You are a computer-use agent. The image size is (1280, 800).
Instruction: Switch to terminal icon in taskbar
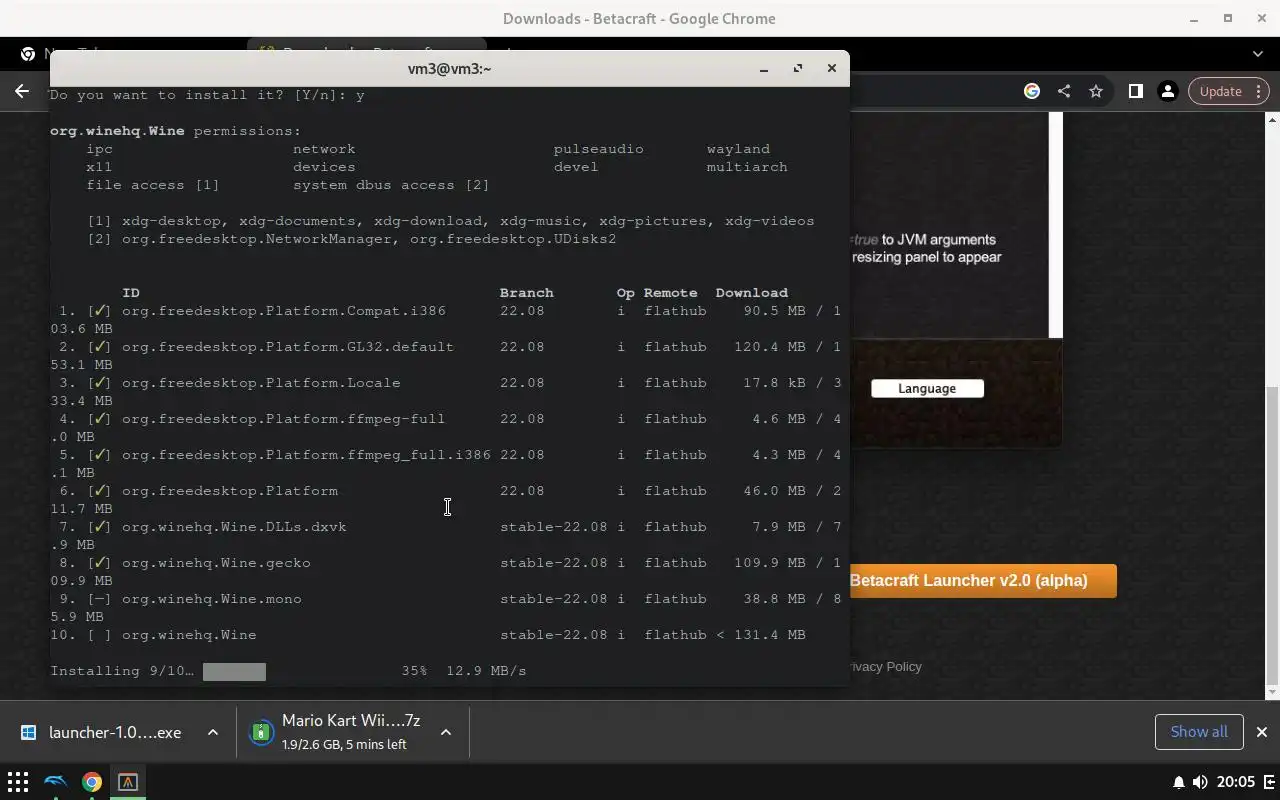pyautogui.click(x=128, y=782)
